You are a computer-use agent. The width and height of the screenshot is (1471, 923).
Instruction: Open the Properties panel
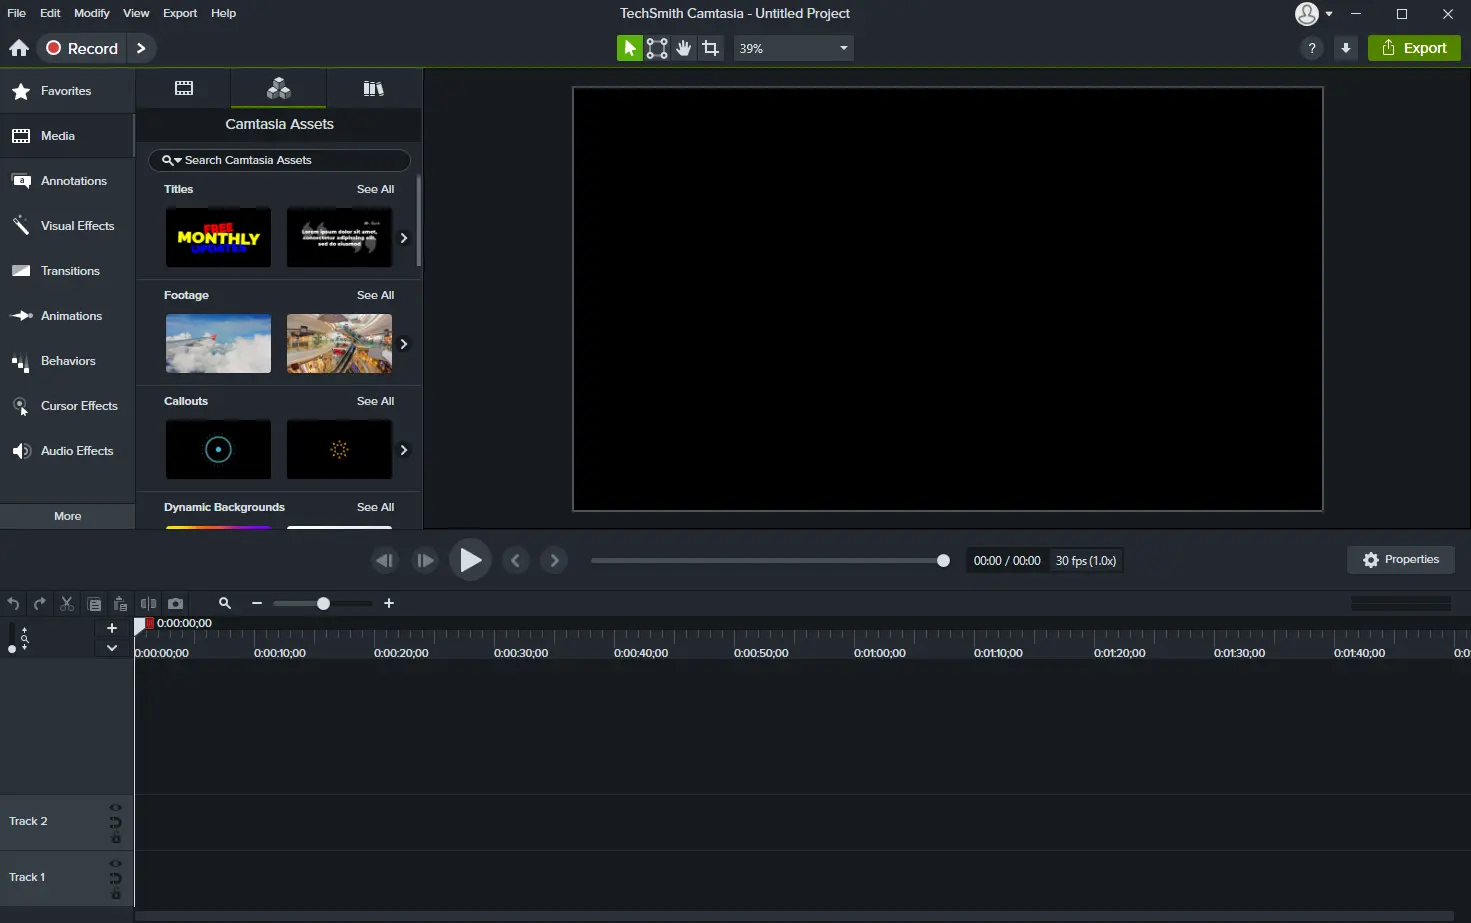[1401, 560]
